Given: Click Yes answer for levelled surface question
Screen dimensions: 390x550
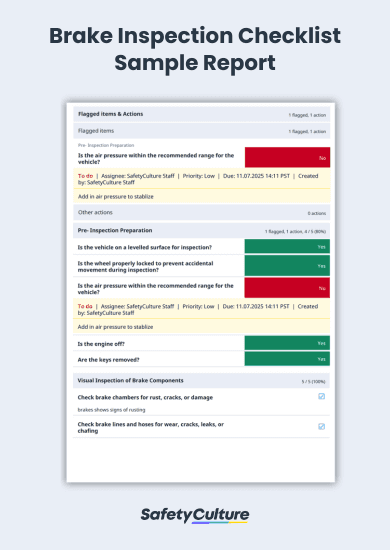Looking at the screenshot, I should coord(287,247).
